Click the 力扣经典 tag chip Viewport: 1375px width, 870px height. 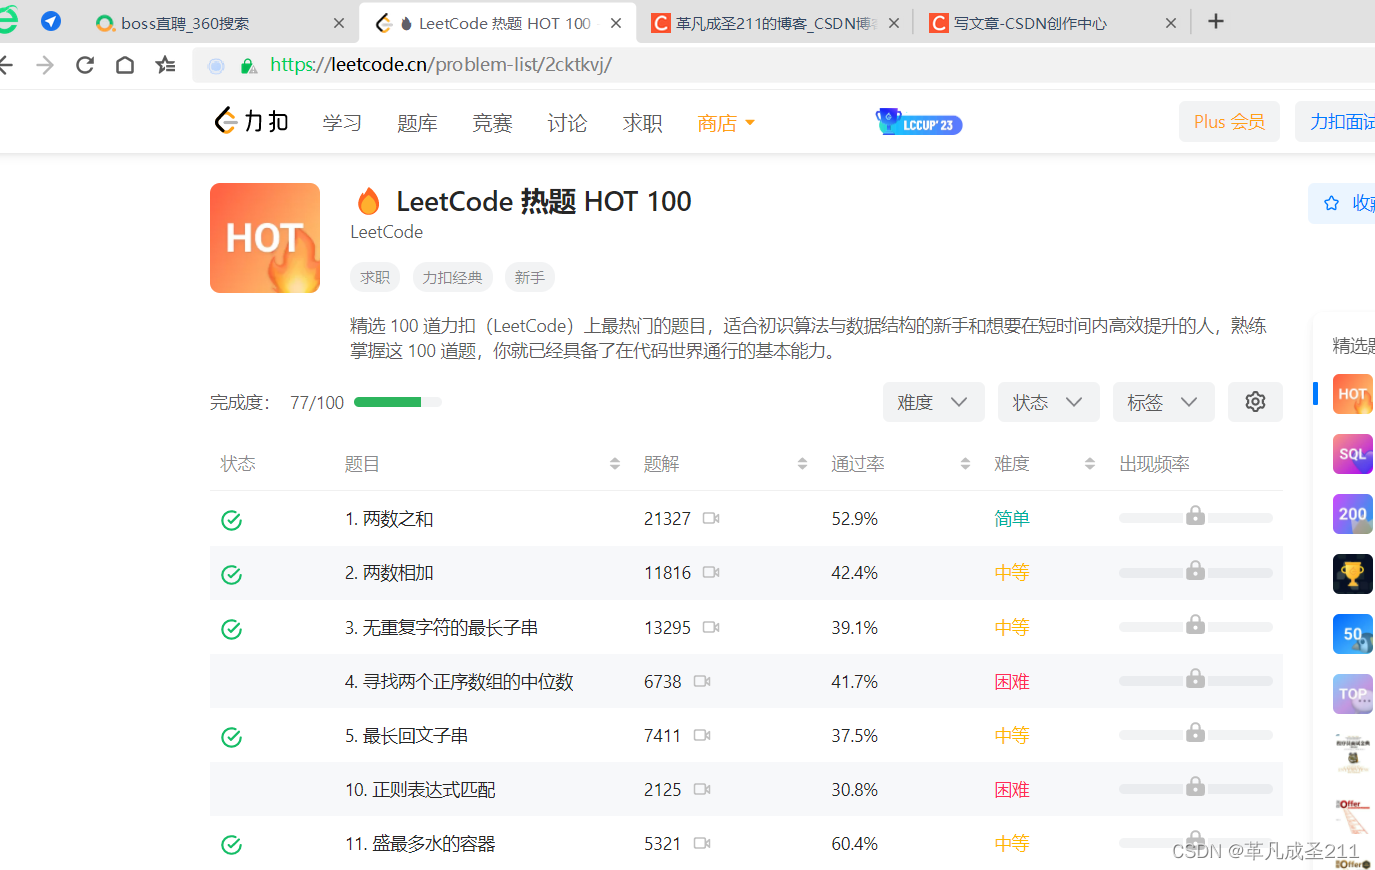coord(452,277)
